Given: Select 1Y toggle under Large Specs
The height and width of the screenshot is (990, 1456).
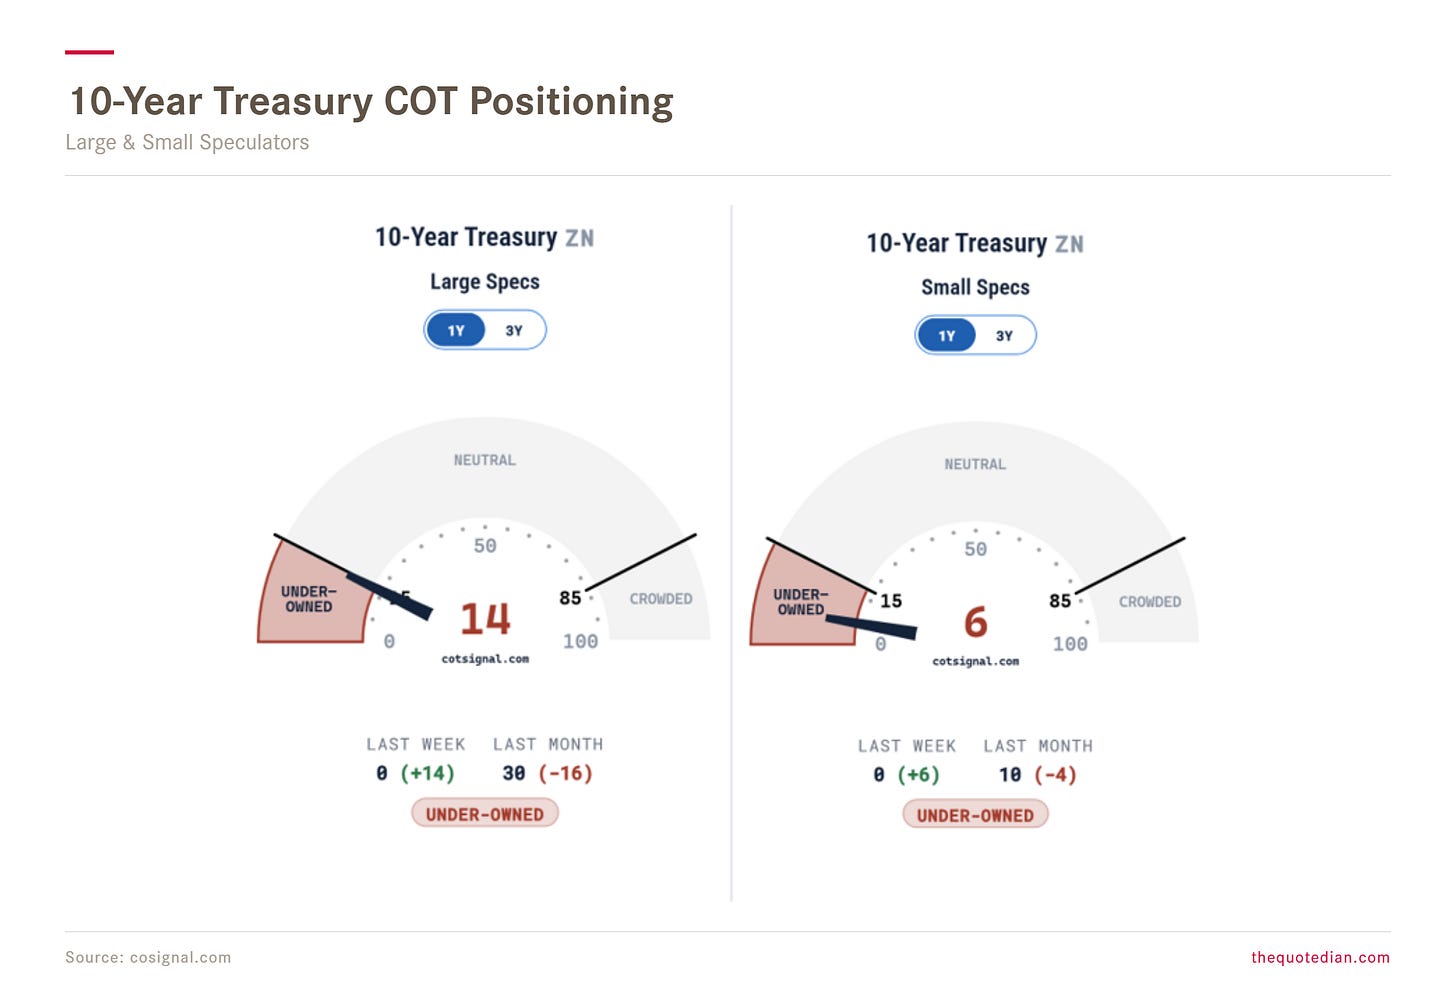Looking at the screenshot, I should (x=456, y=330).
